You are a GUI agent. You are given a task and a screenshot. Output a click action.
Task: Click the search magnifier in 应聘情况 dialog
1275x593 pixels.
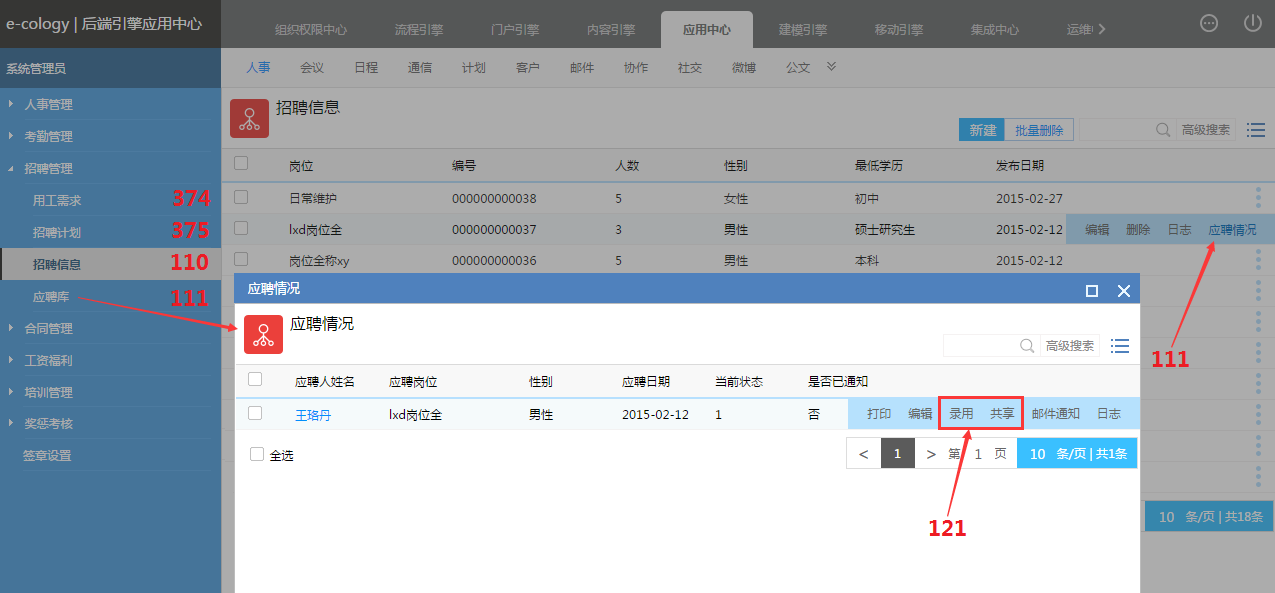(1027, 346)
